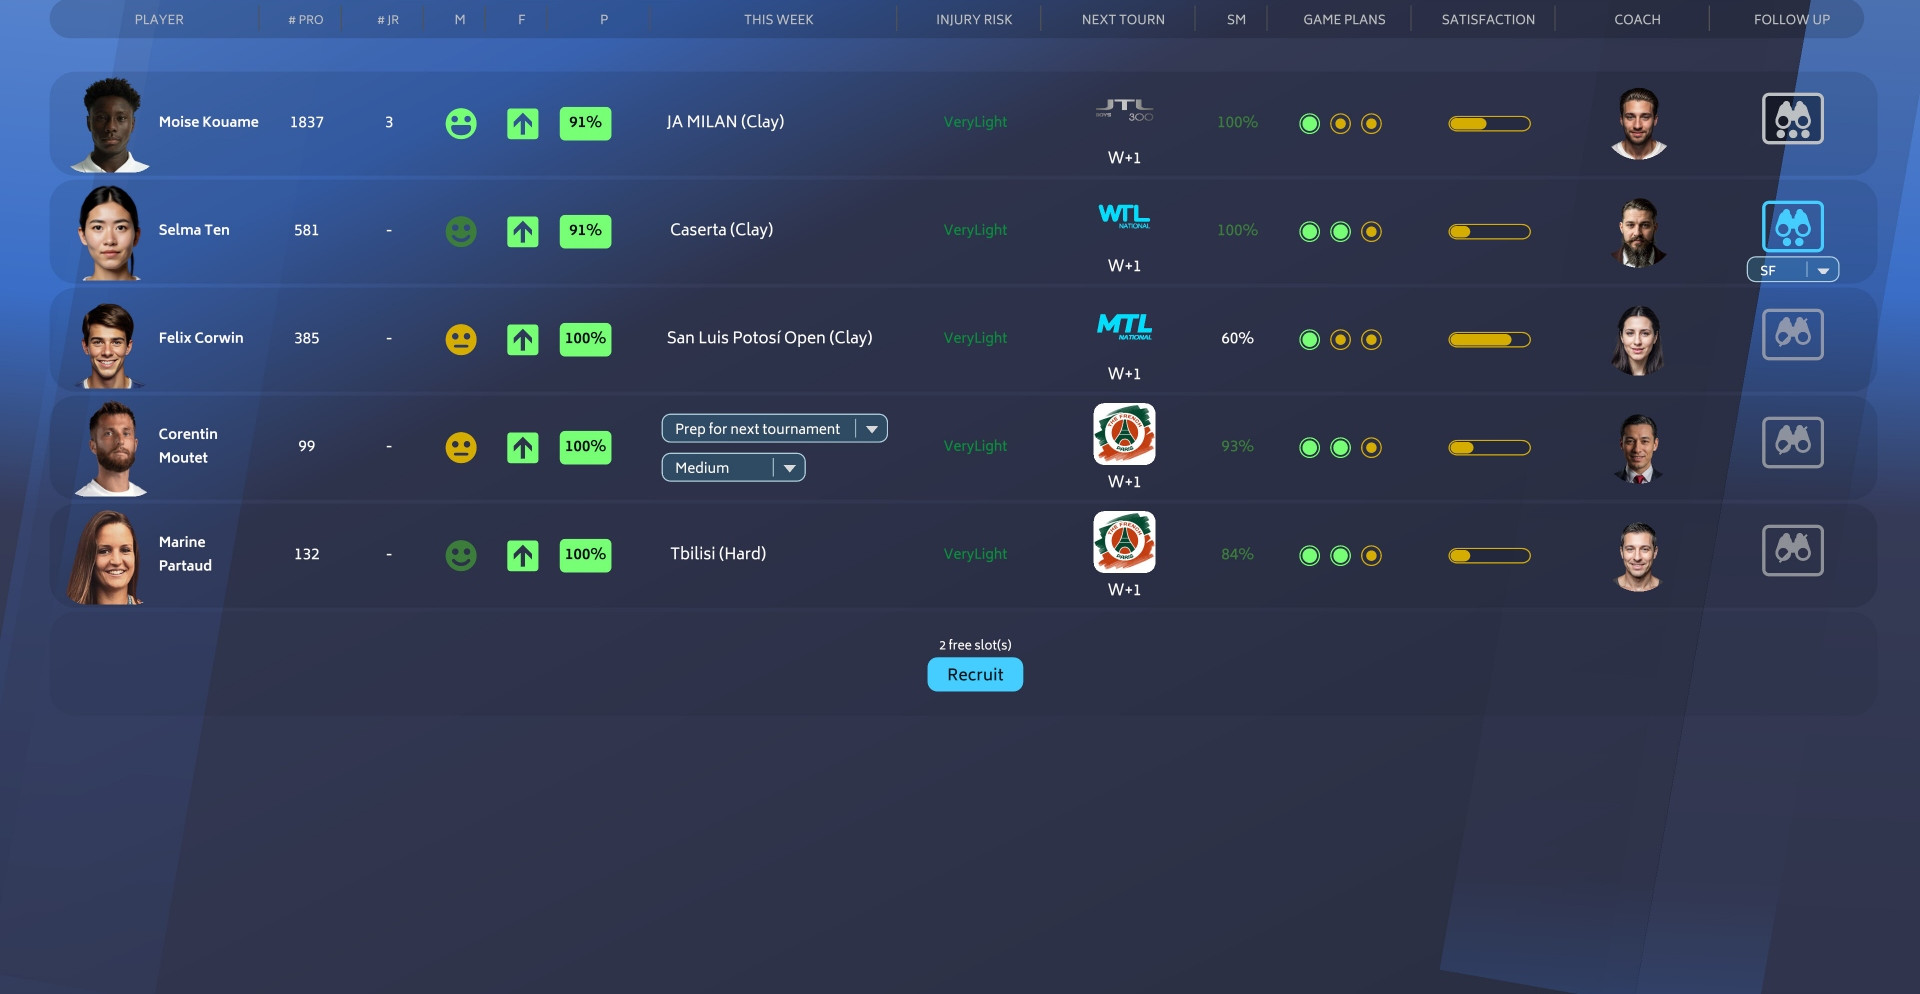
Task: Click Corentin Moutet's neutral morale face icon
Action: click(460, 448)
